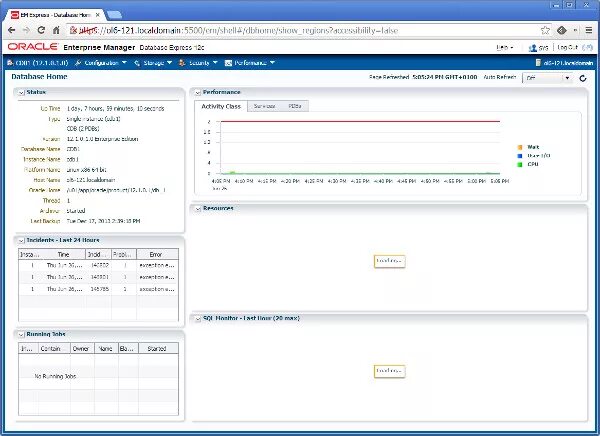Click the Name column header in Running Jobs
The height and width of the screenshot is (436, 600).
pos(106,349)
